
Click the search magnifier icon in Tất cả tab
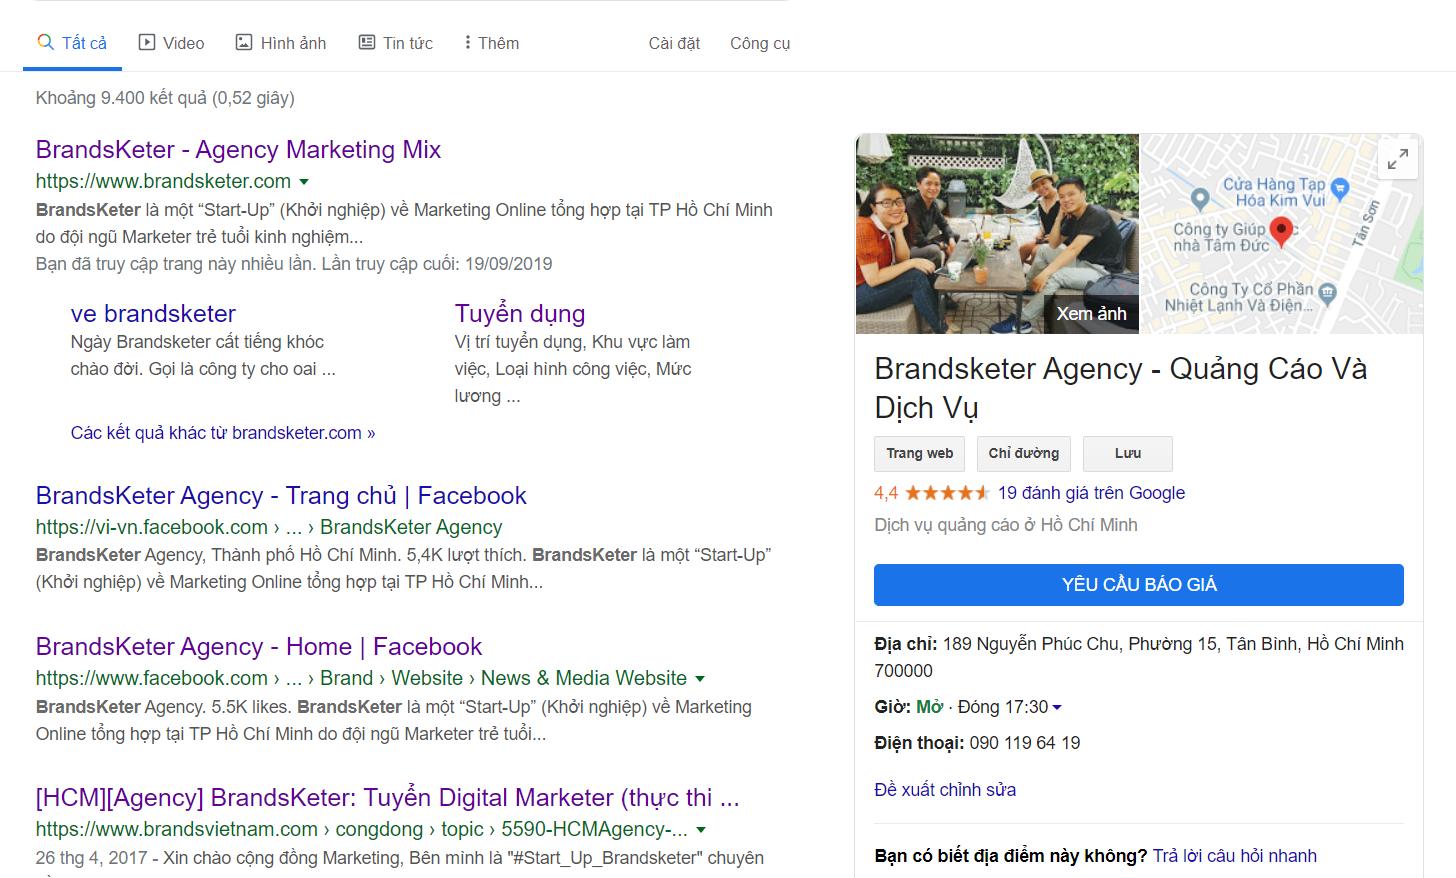point(45,43)
